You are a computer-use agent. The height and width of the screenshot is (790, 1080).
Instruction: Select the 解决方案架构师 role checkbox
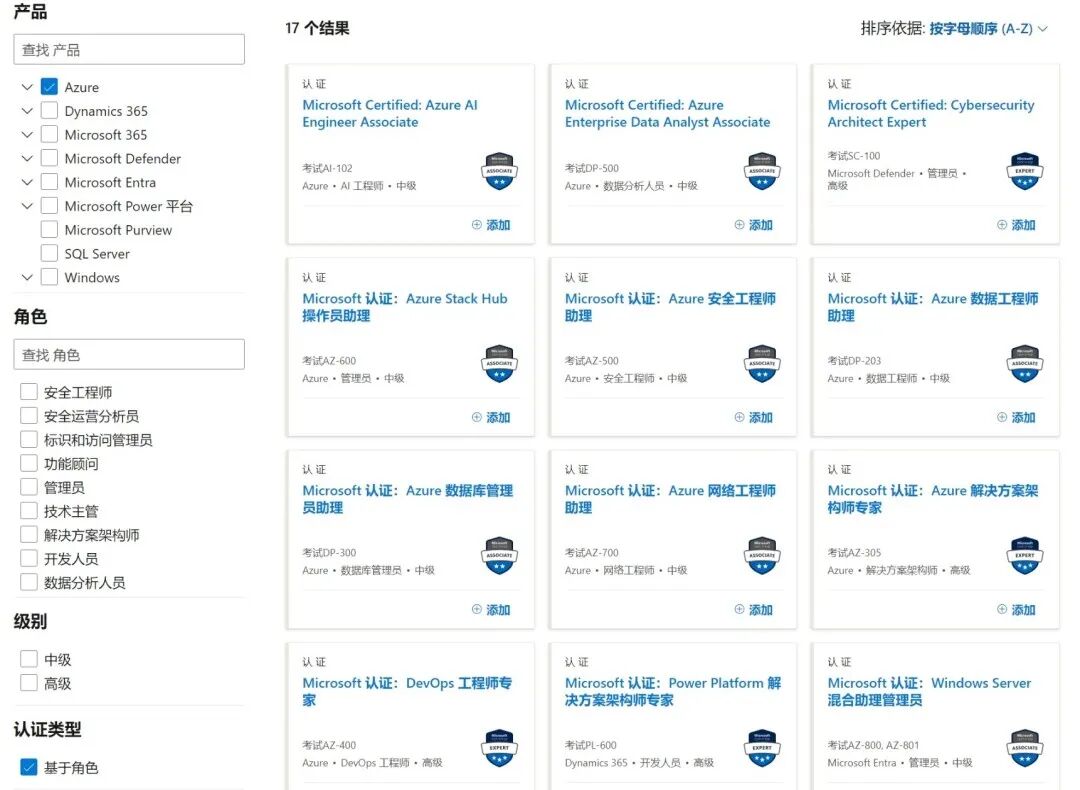click(x=28, y=534)
